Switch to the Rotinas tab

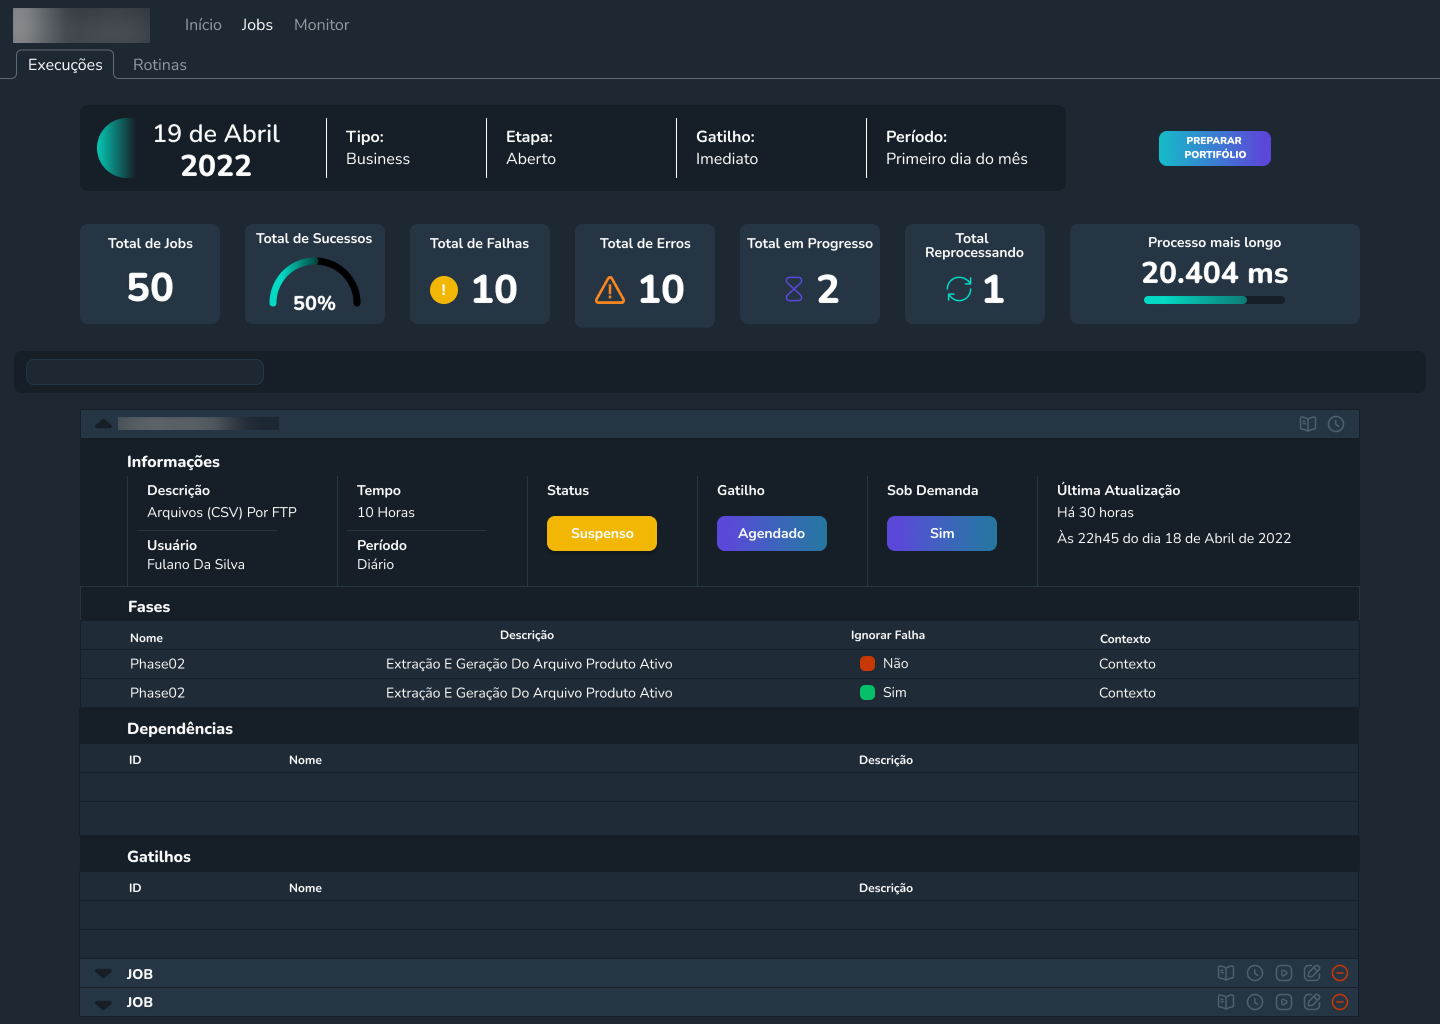tap(160, 65)
